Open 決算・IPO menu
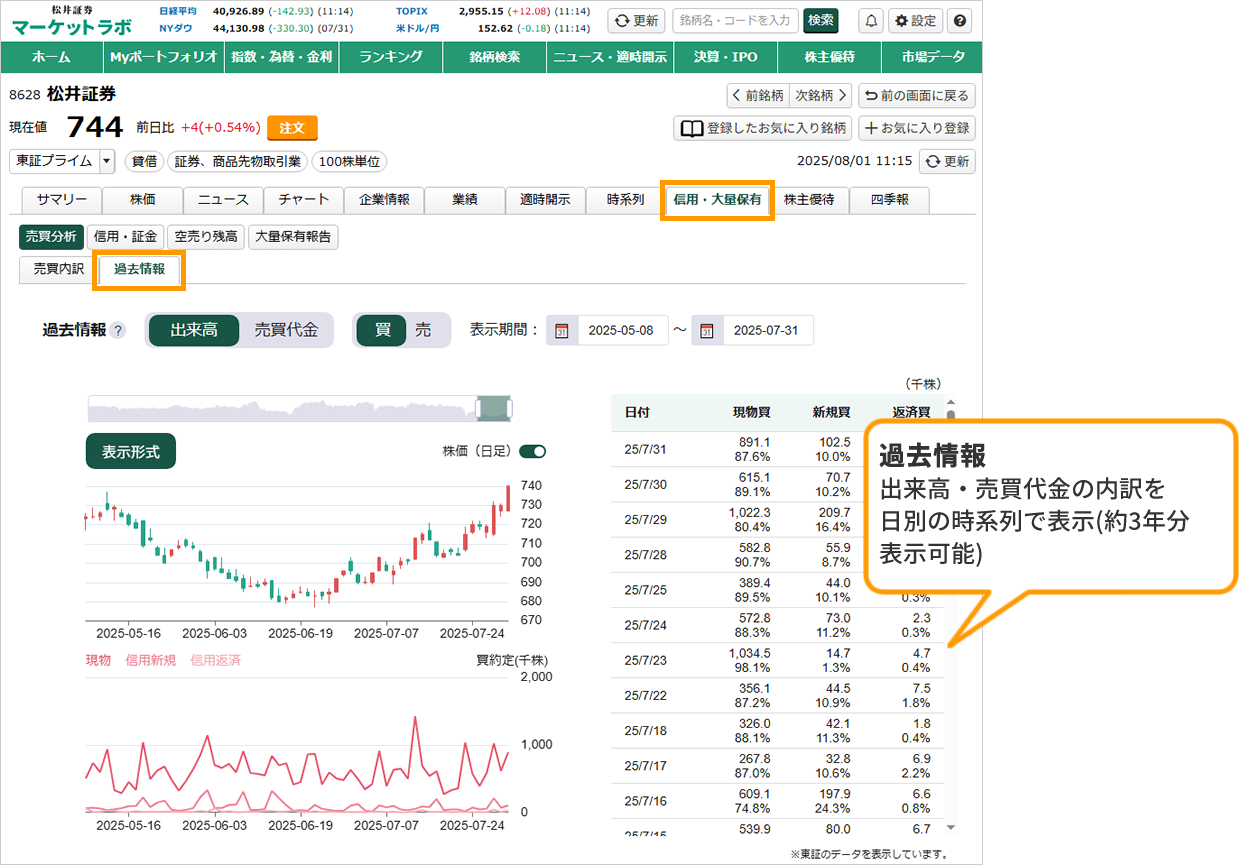Screen dimensions: 1239x865 [x=725, y=57]
